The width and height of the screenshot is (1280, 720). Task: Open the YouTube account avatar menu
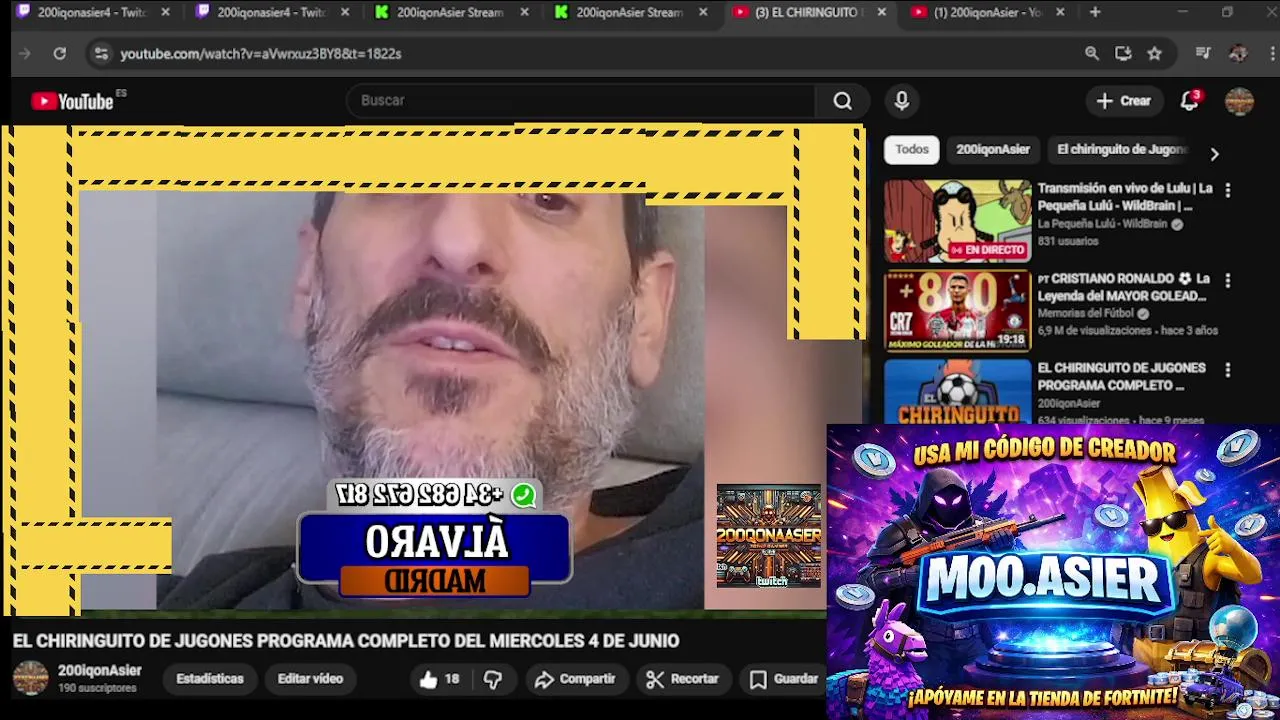[1239, 101]
